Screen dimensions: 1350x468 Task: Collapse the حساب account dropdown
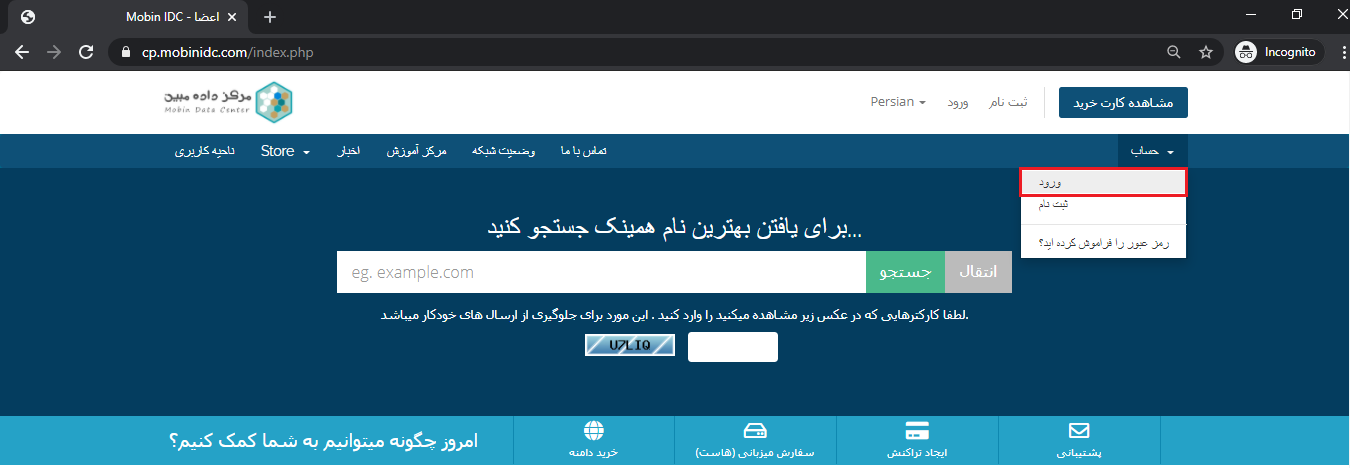point(1152,151)
